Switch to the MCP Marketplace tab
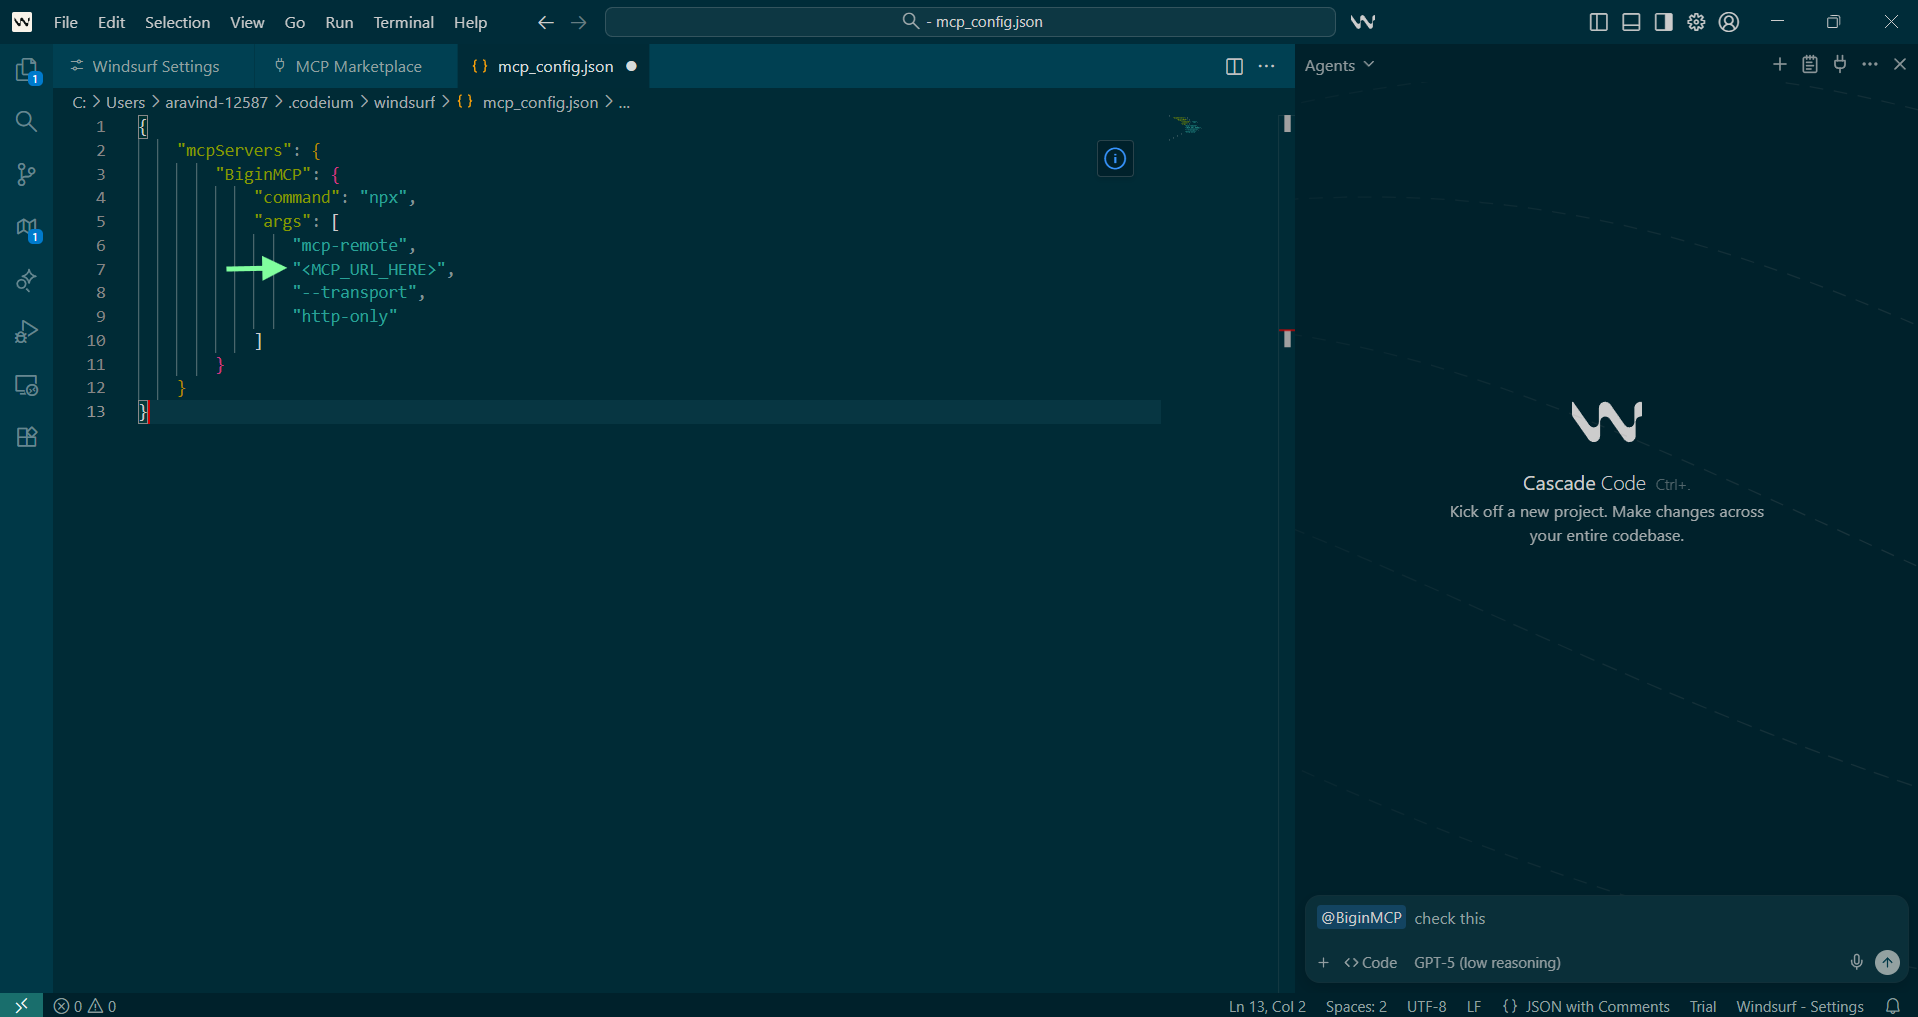Image resolution: width=1918 pixels, height=1017 pixels. pyautogui.click(x=356, y=66)
